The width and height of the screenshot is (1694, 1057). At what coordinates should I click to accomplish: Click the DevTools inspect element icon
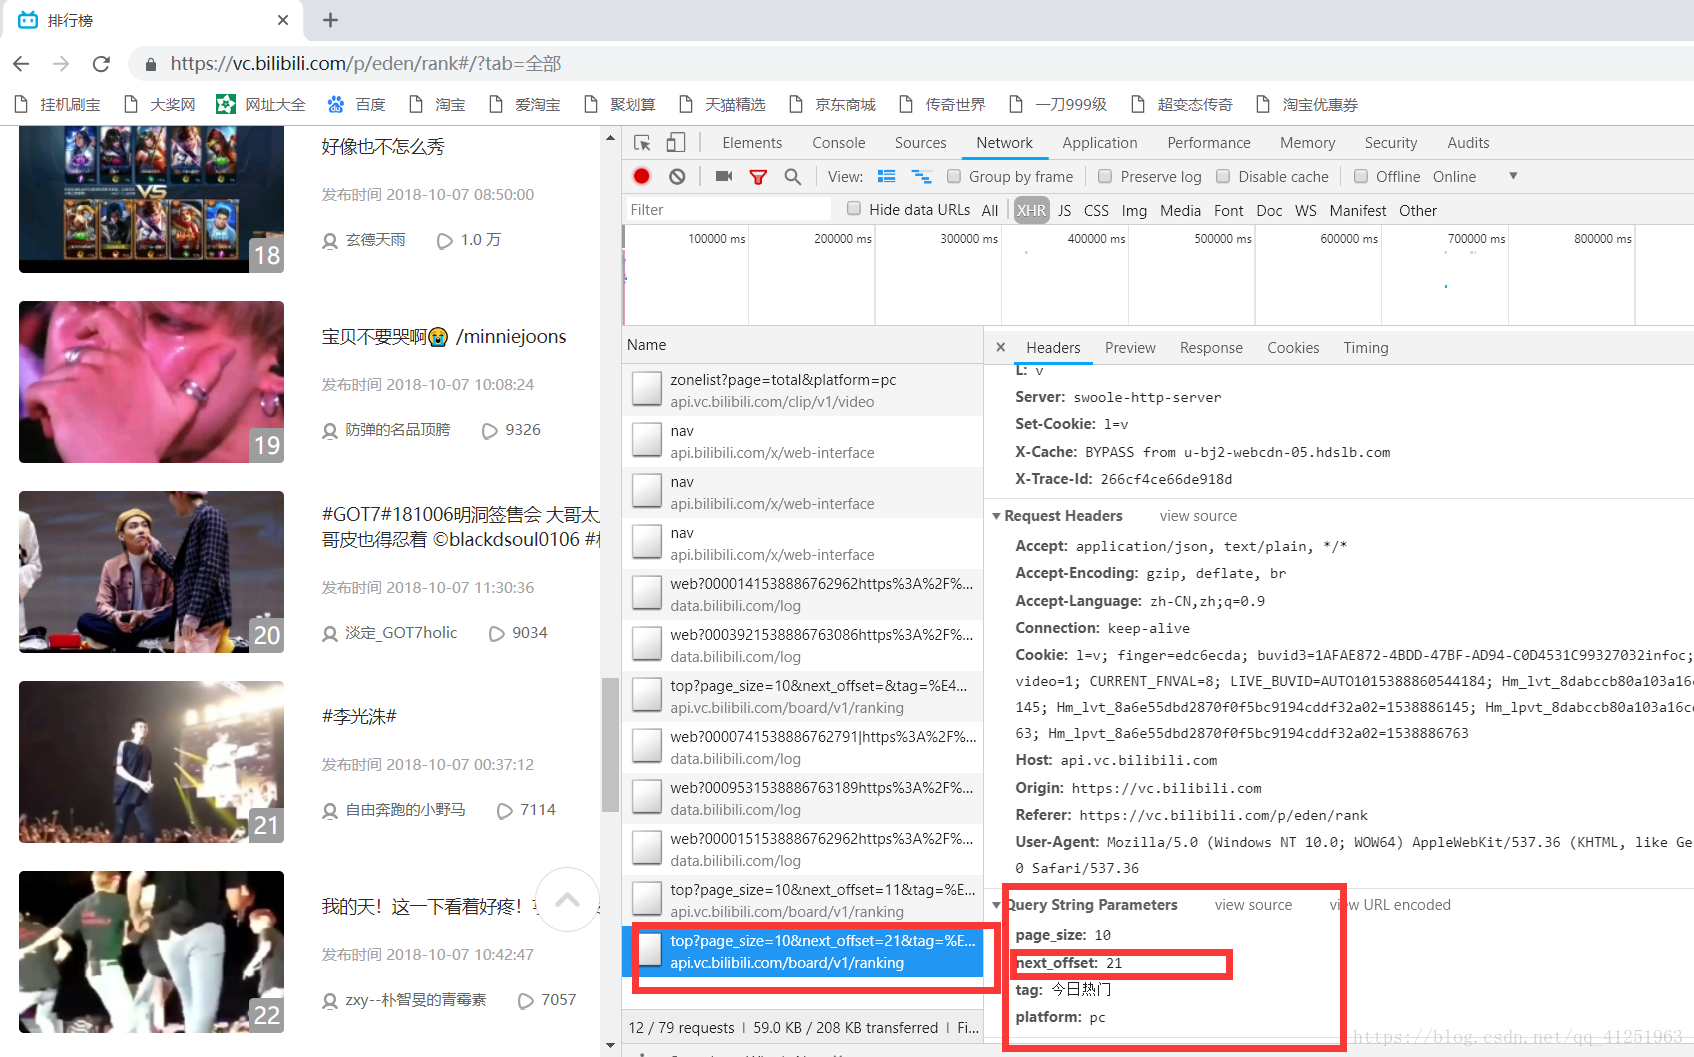tap(643, 143)
